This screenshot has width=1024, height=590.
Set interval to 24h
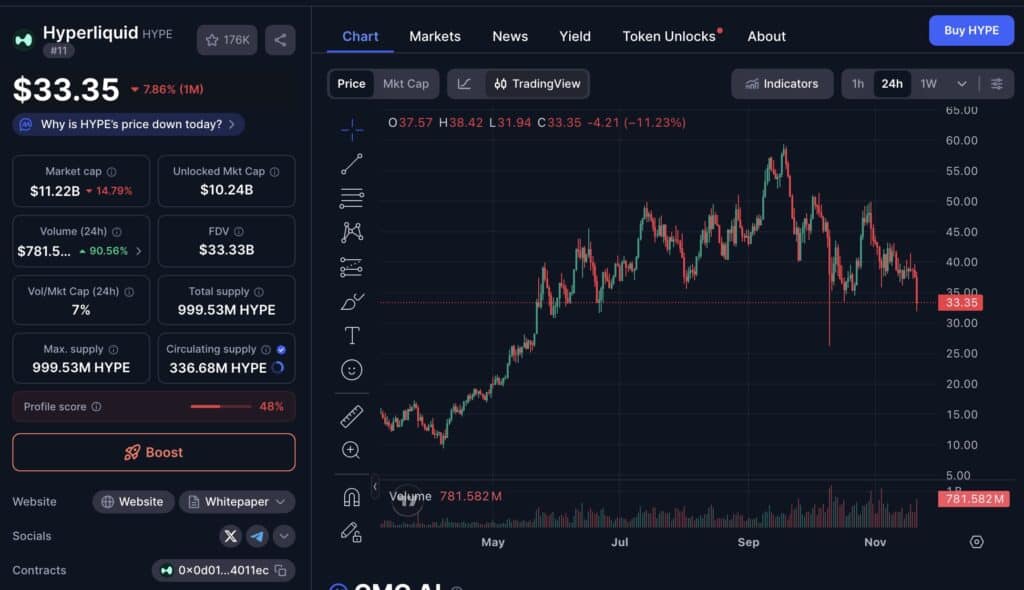pos(891,84)
